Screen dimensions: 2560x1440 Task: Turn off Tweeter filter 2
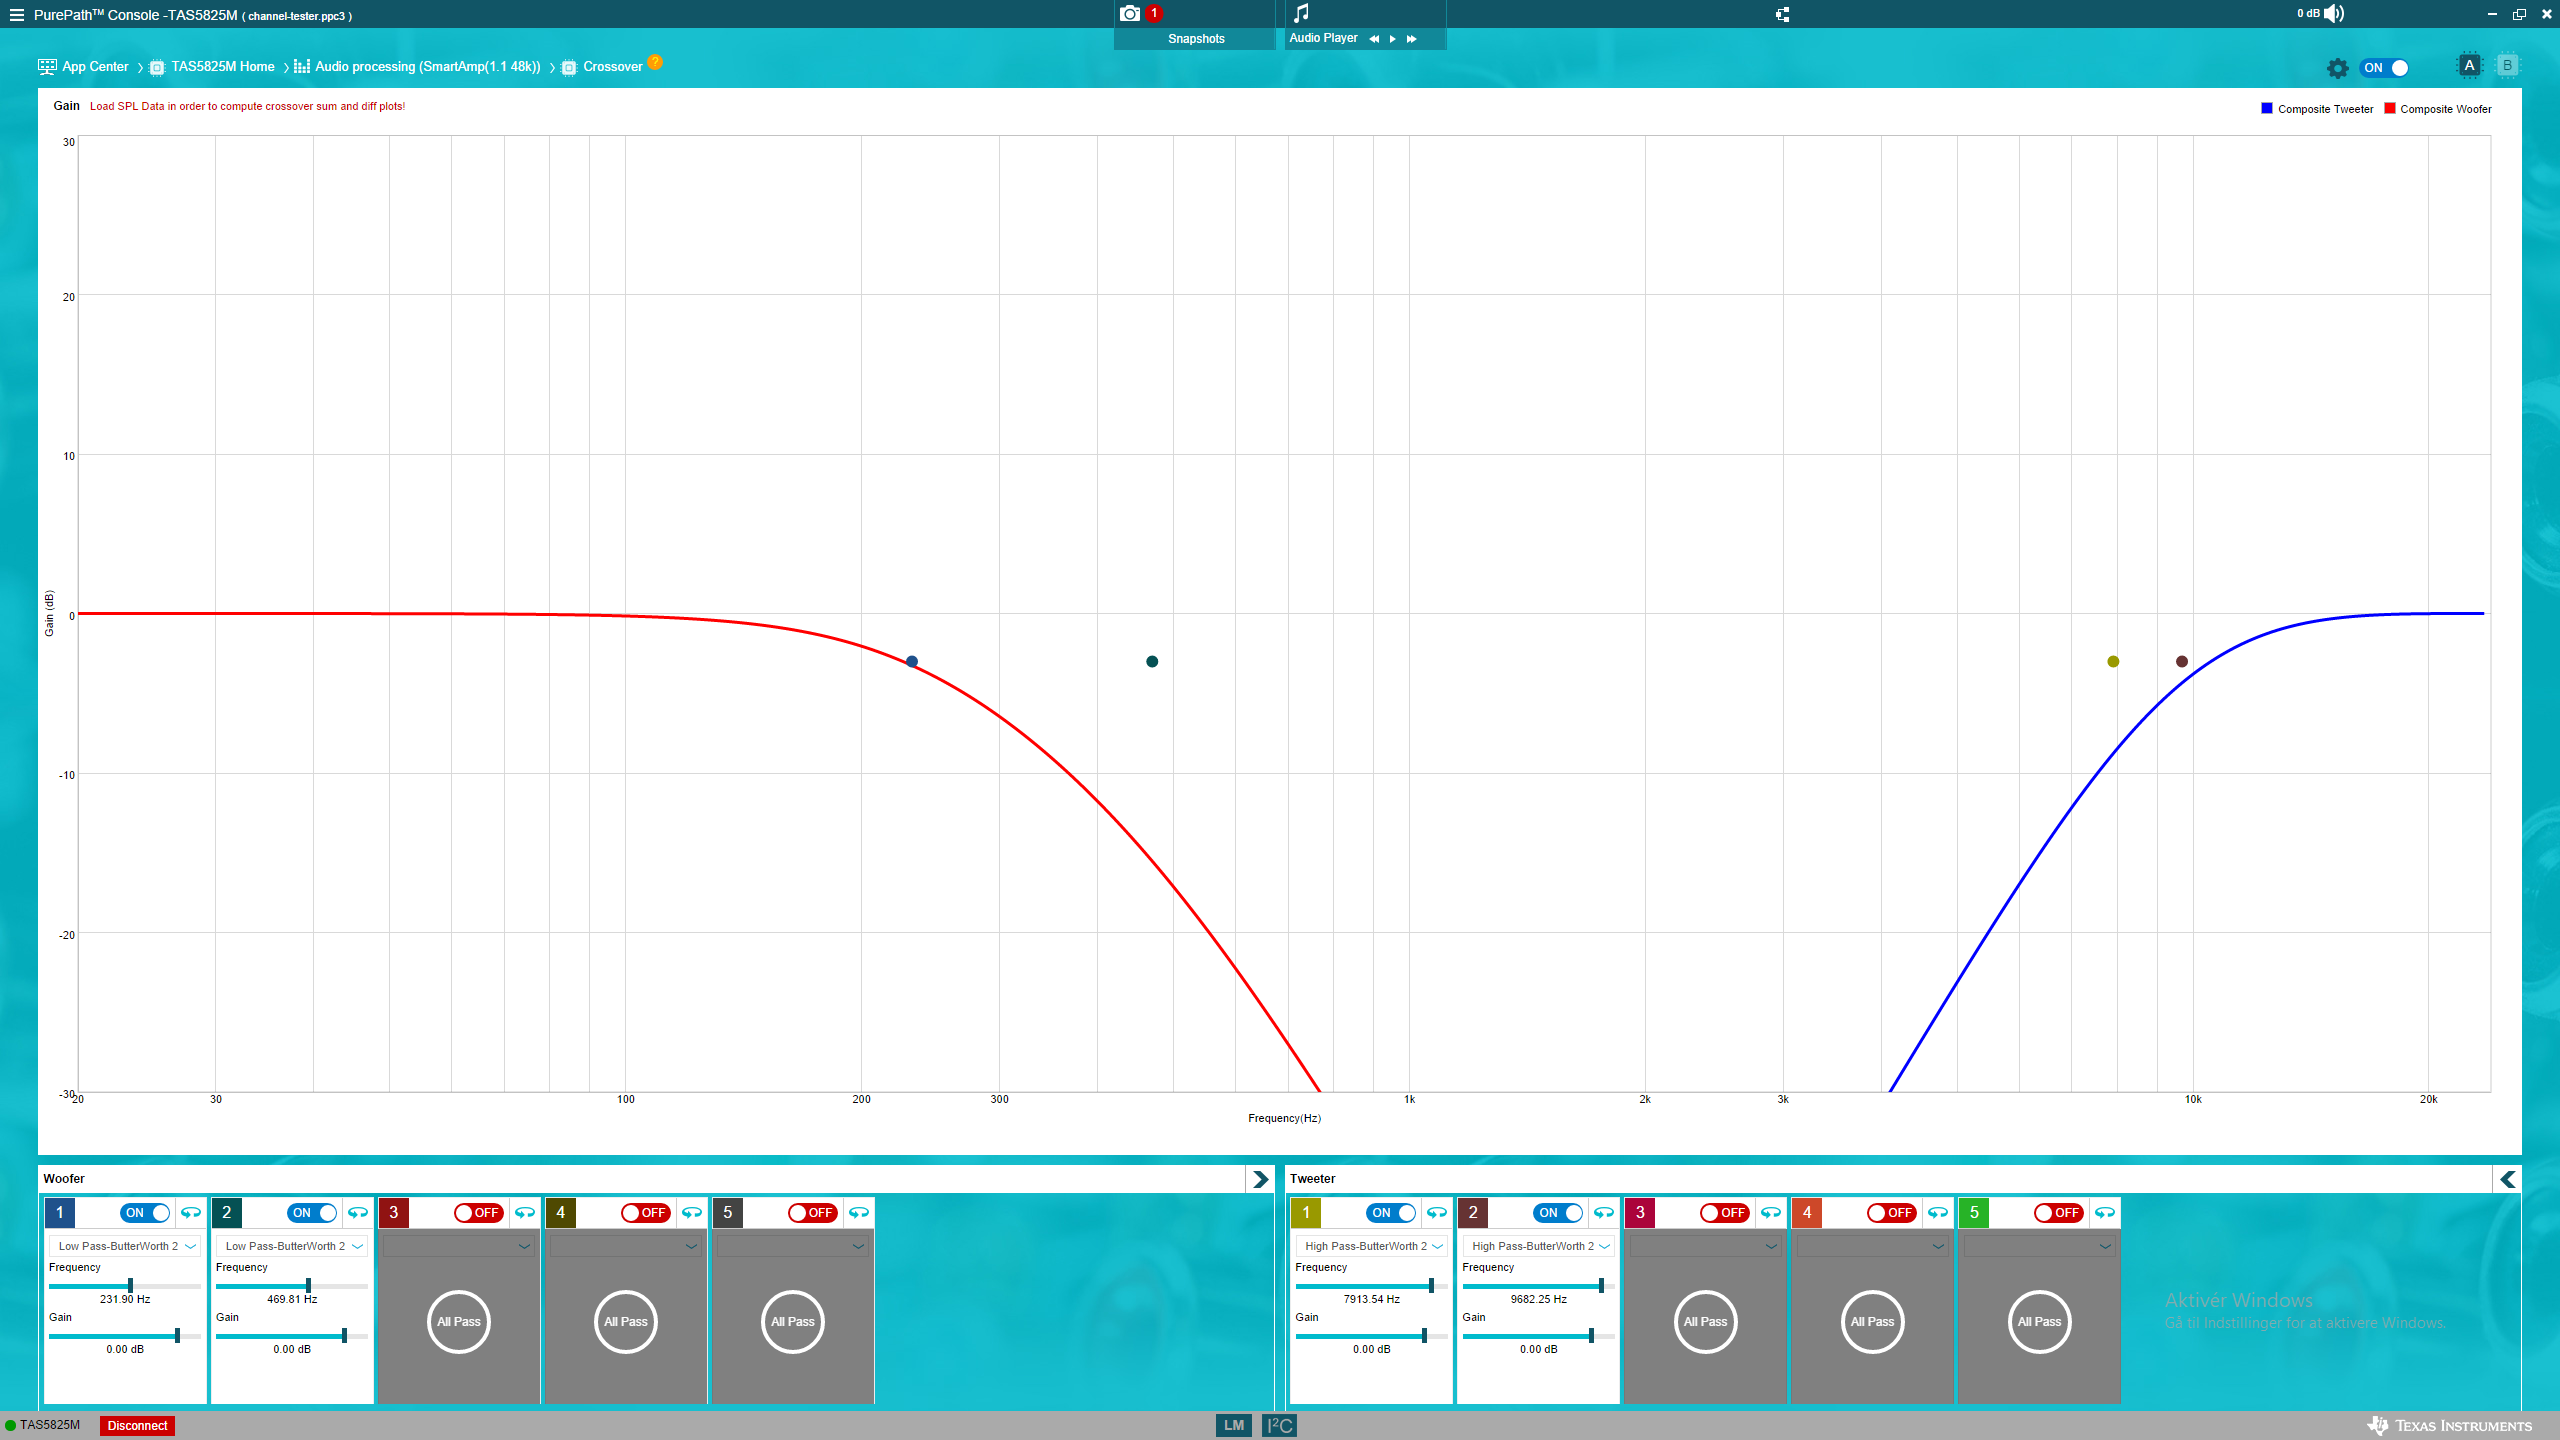(x=1557, y=1213)
